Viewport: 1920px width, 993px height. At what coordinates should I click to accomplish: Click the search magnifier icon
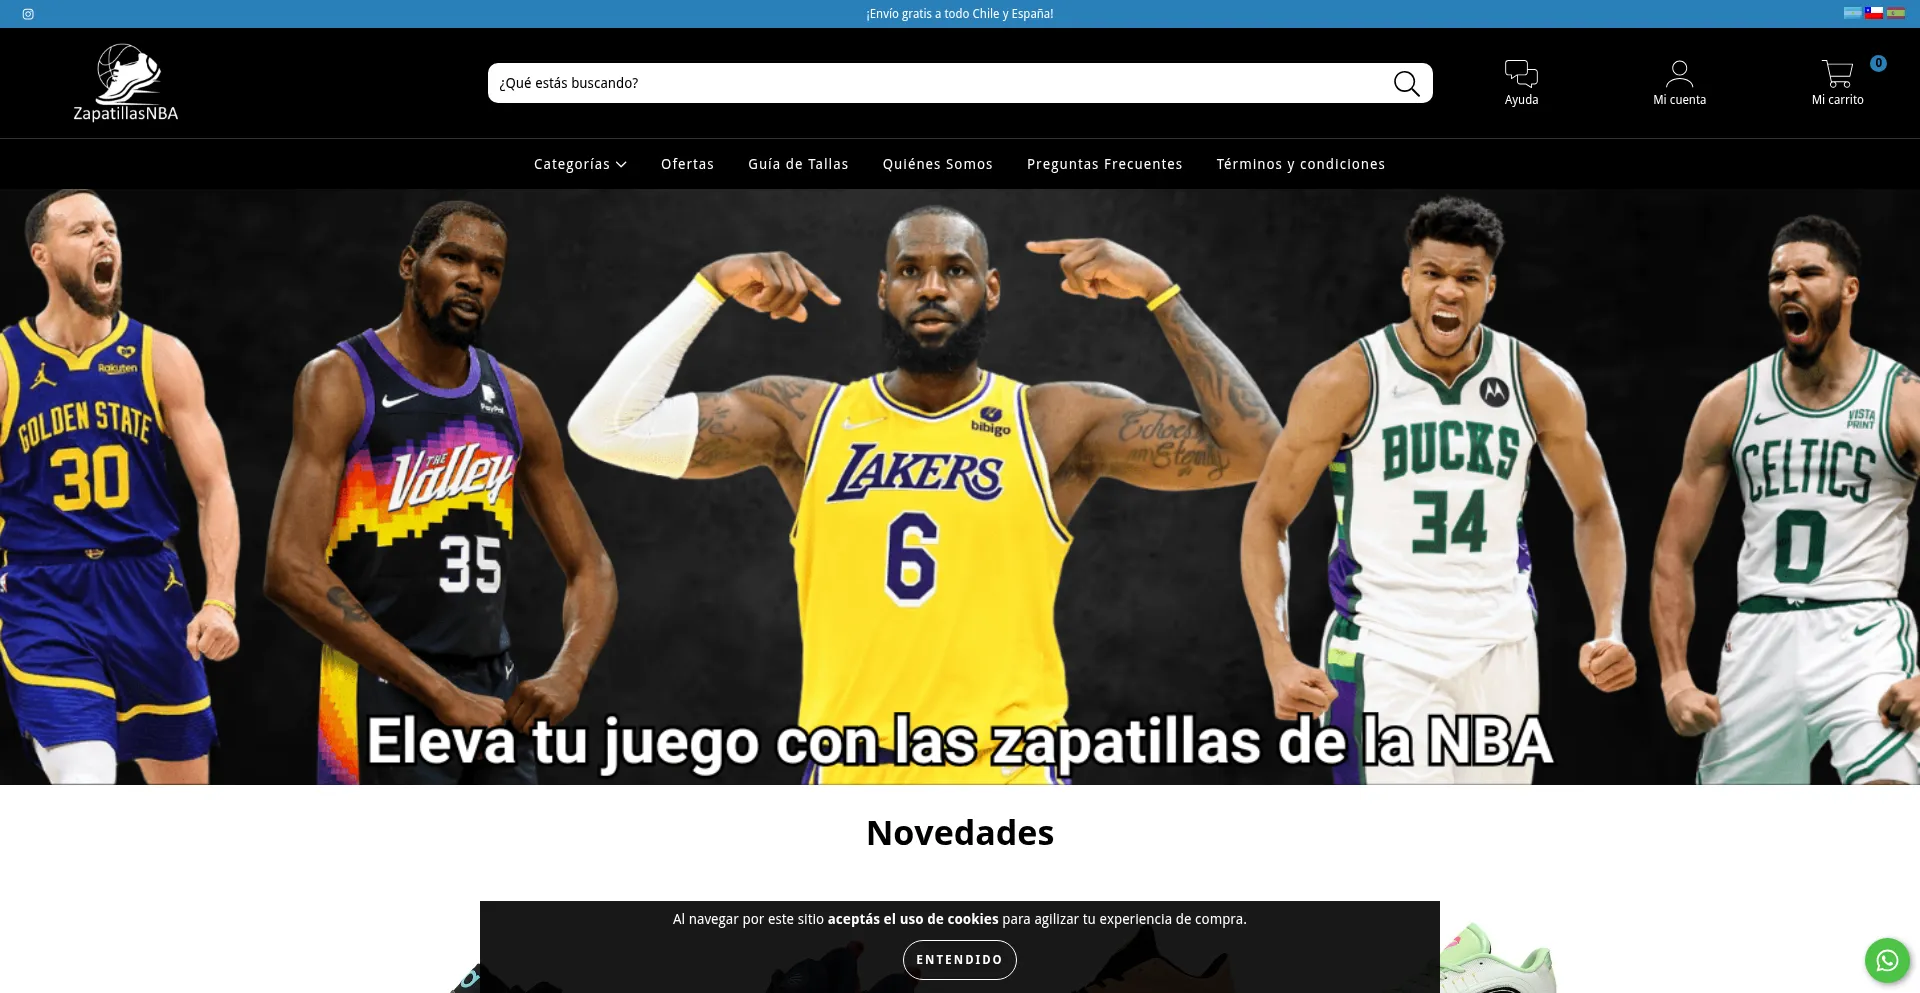click(x=1406, y=83)
